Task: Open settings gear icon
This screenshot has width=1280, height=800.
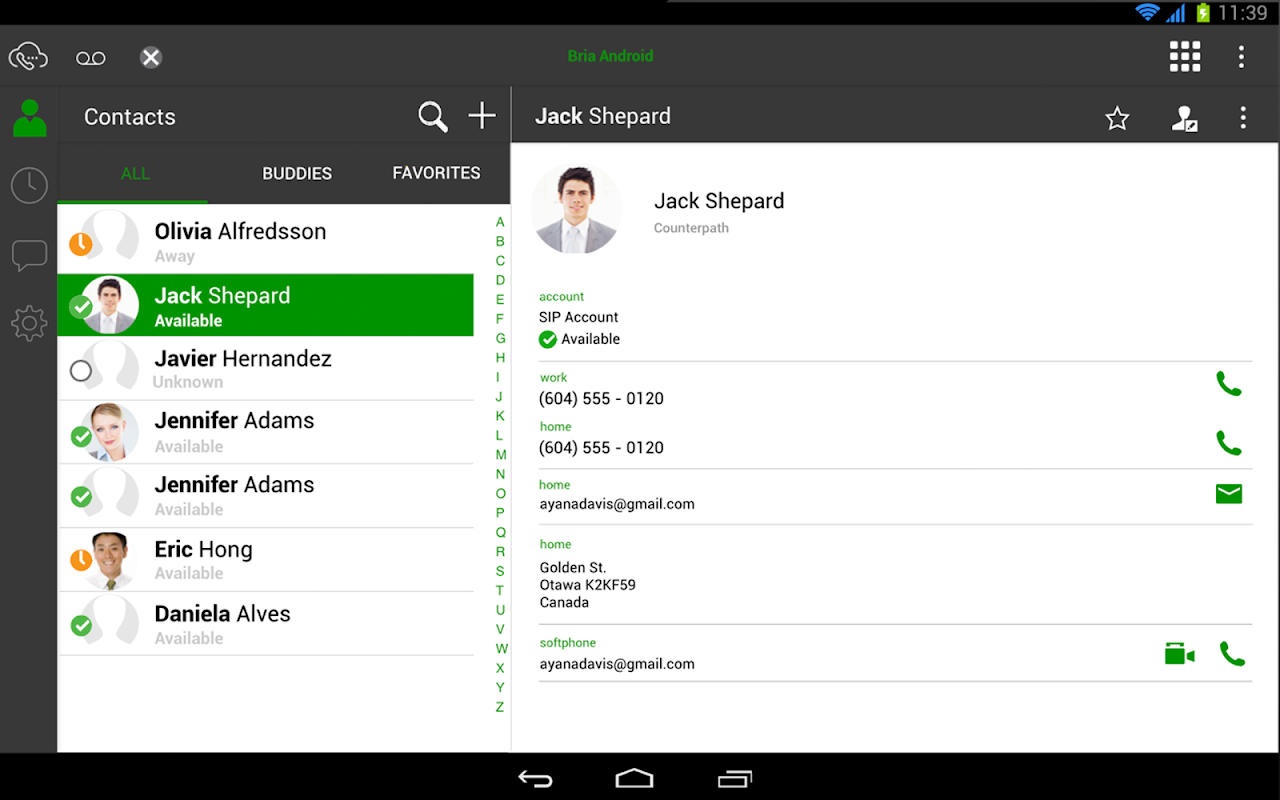Action: (x=29, y=323)
